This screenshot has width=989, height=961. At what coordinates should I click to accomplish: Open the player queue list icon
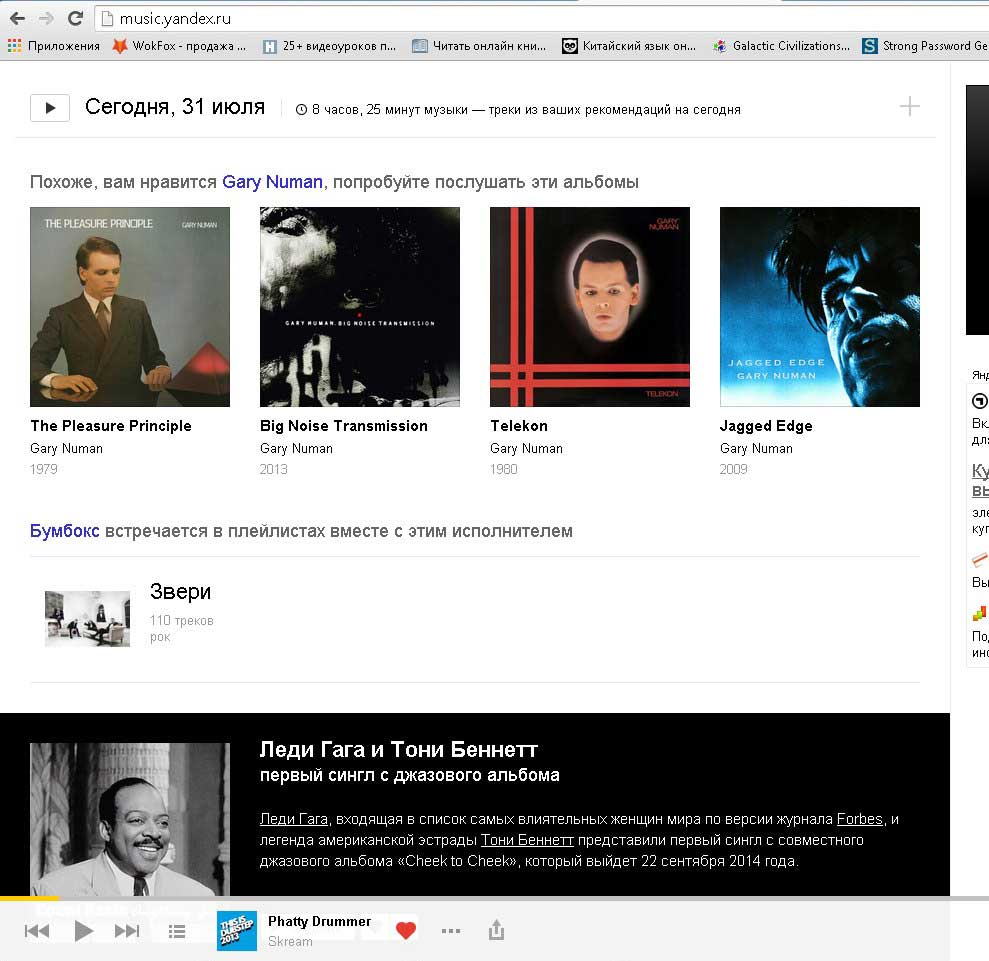(177, 931)
